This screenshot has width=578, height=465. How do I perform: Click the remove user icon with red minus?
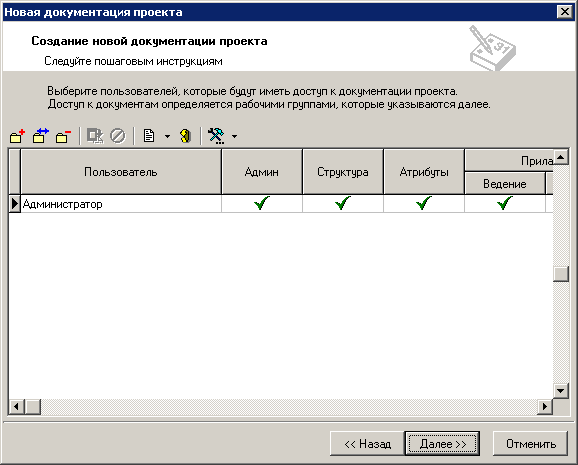tap(63, 136)
